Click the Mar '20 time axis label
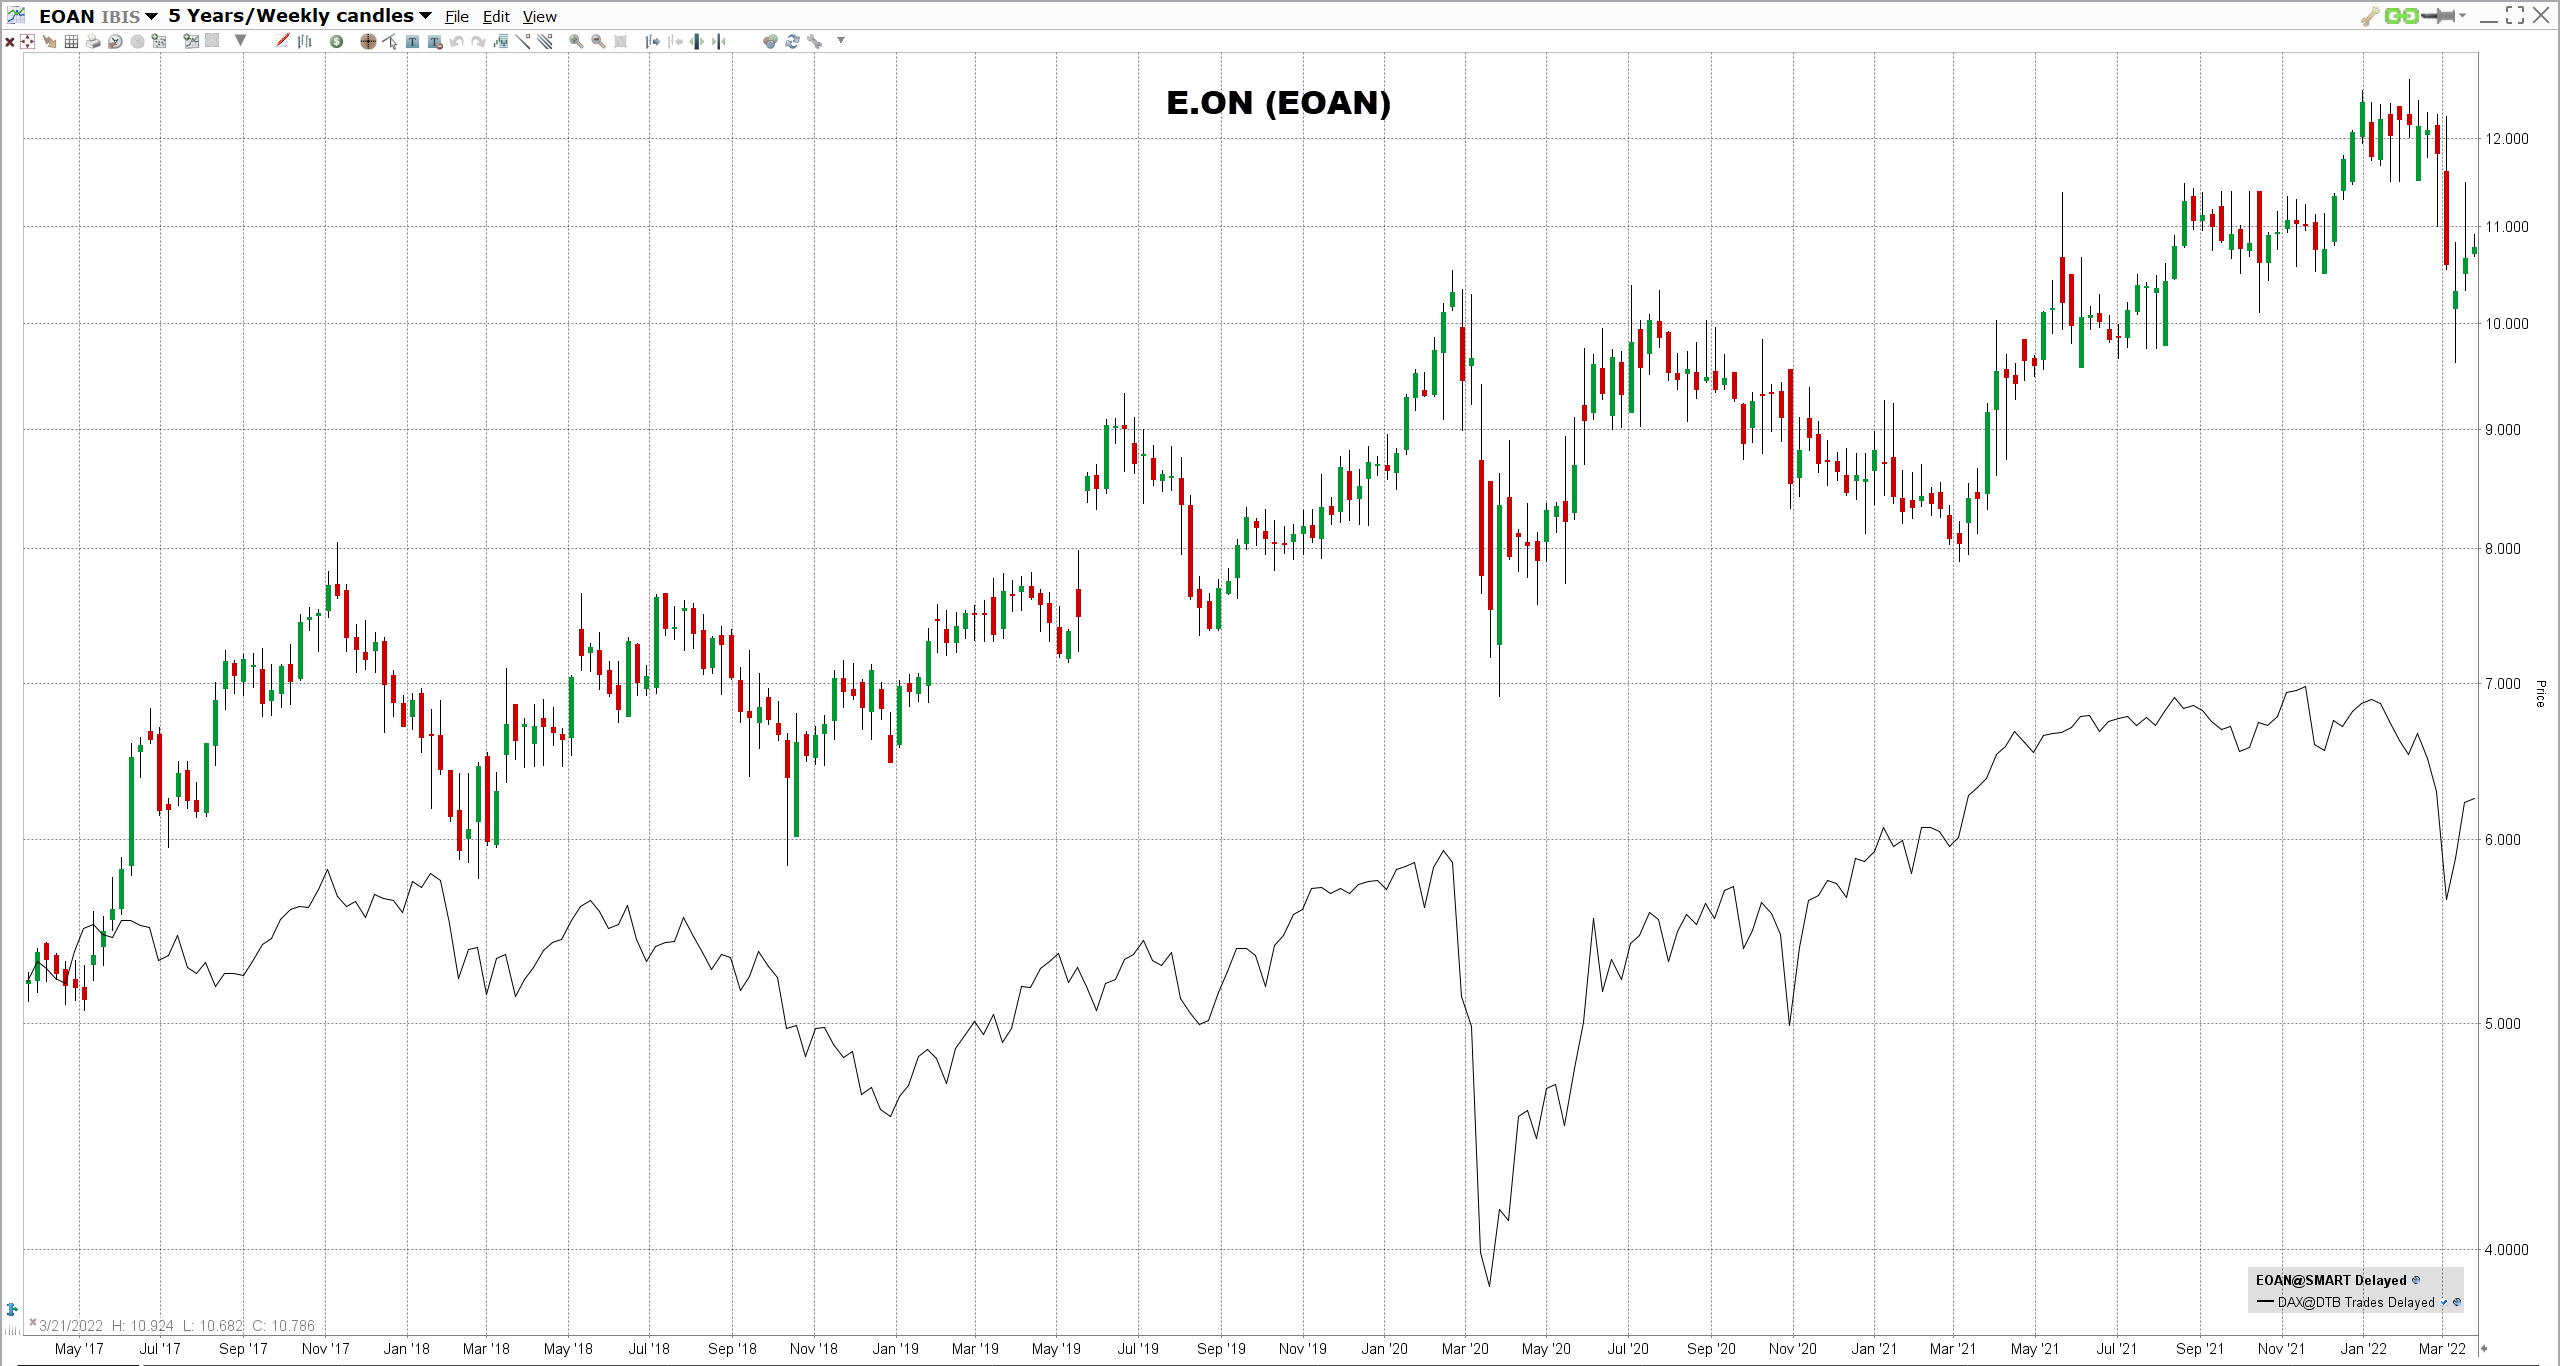This screenshot has width=2560, height=1366. pos(1465,1349)
